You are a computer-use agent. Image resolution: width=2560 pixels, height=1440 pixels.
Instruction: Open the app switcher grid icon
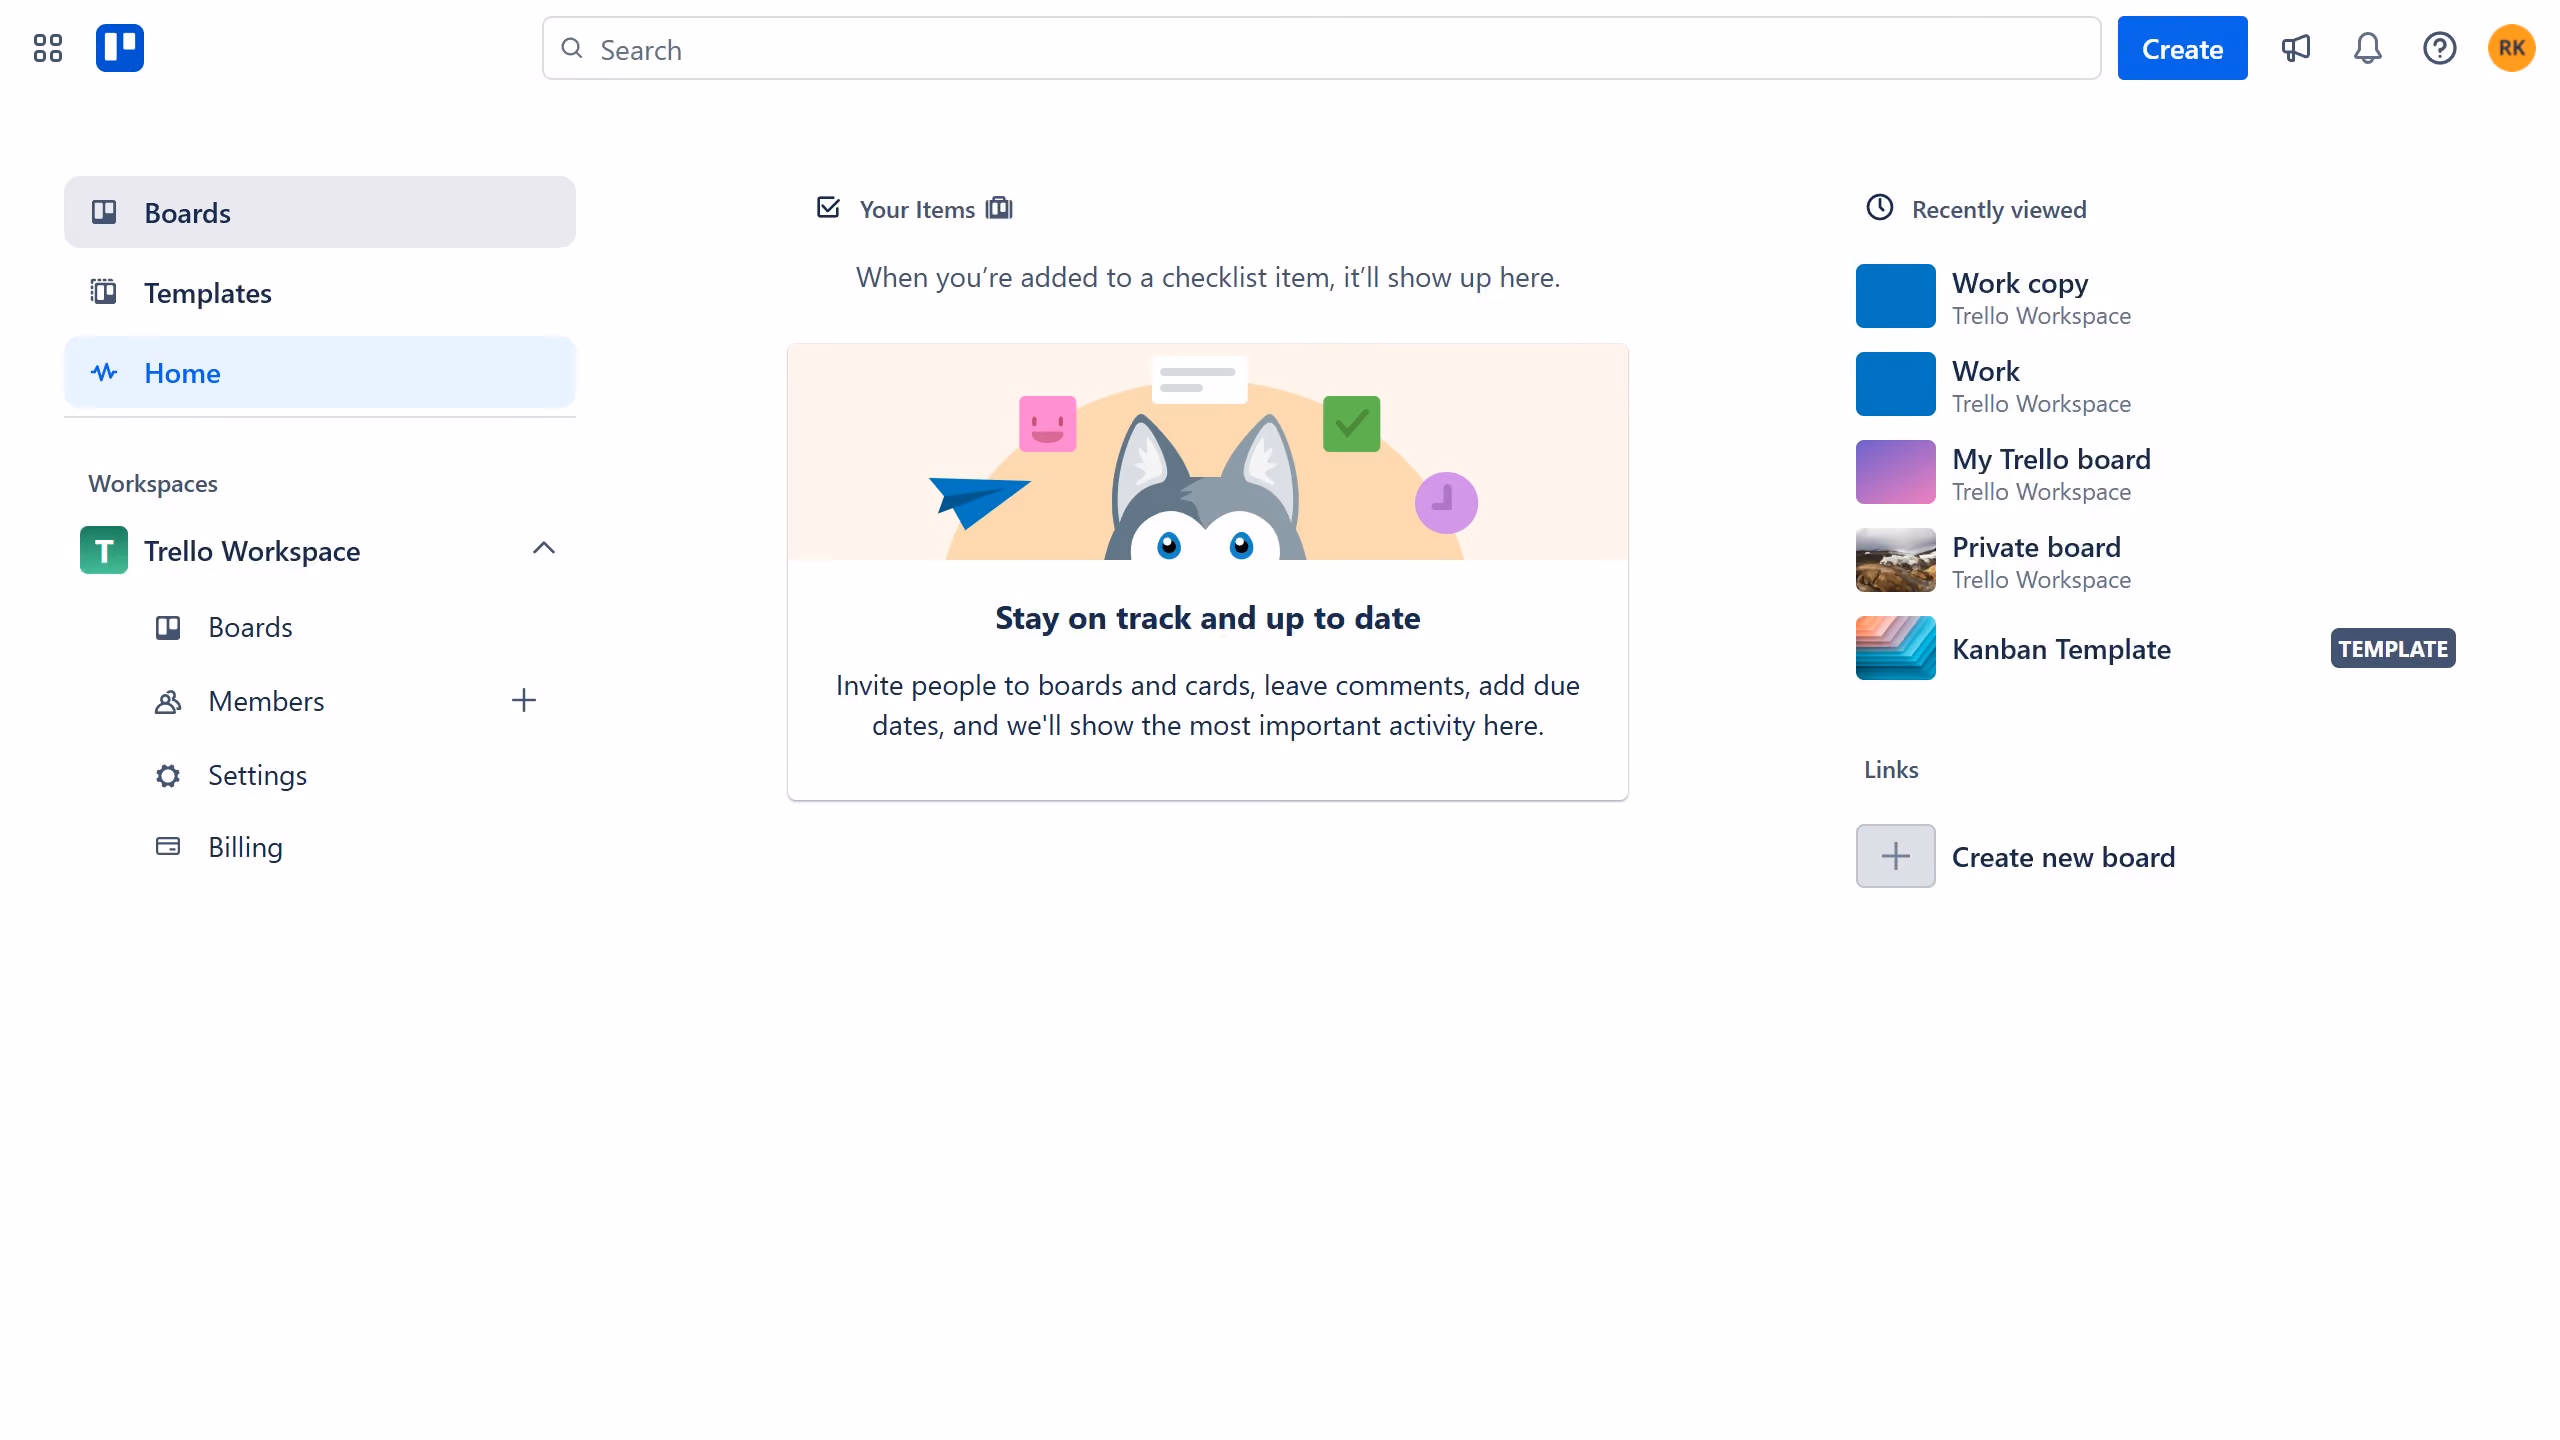coord(47,48)
